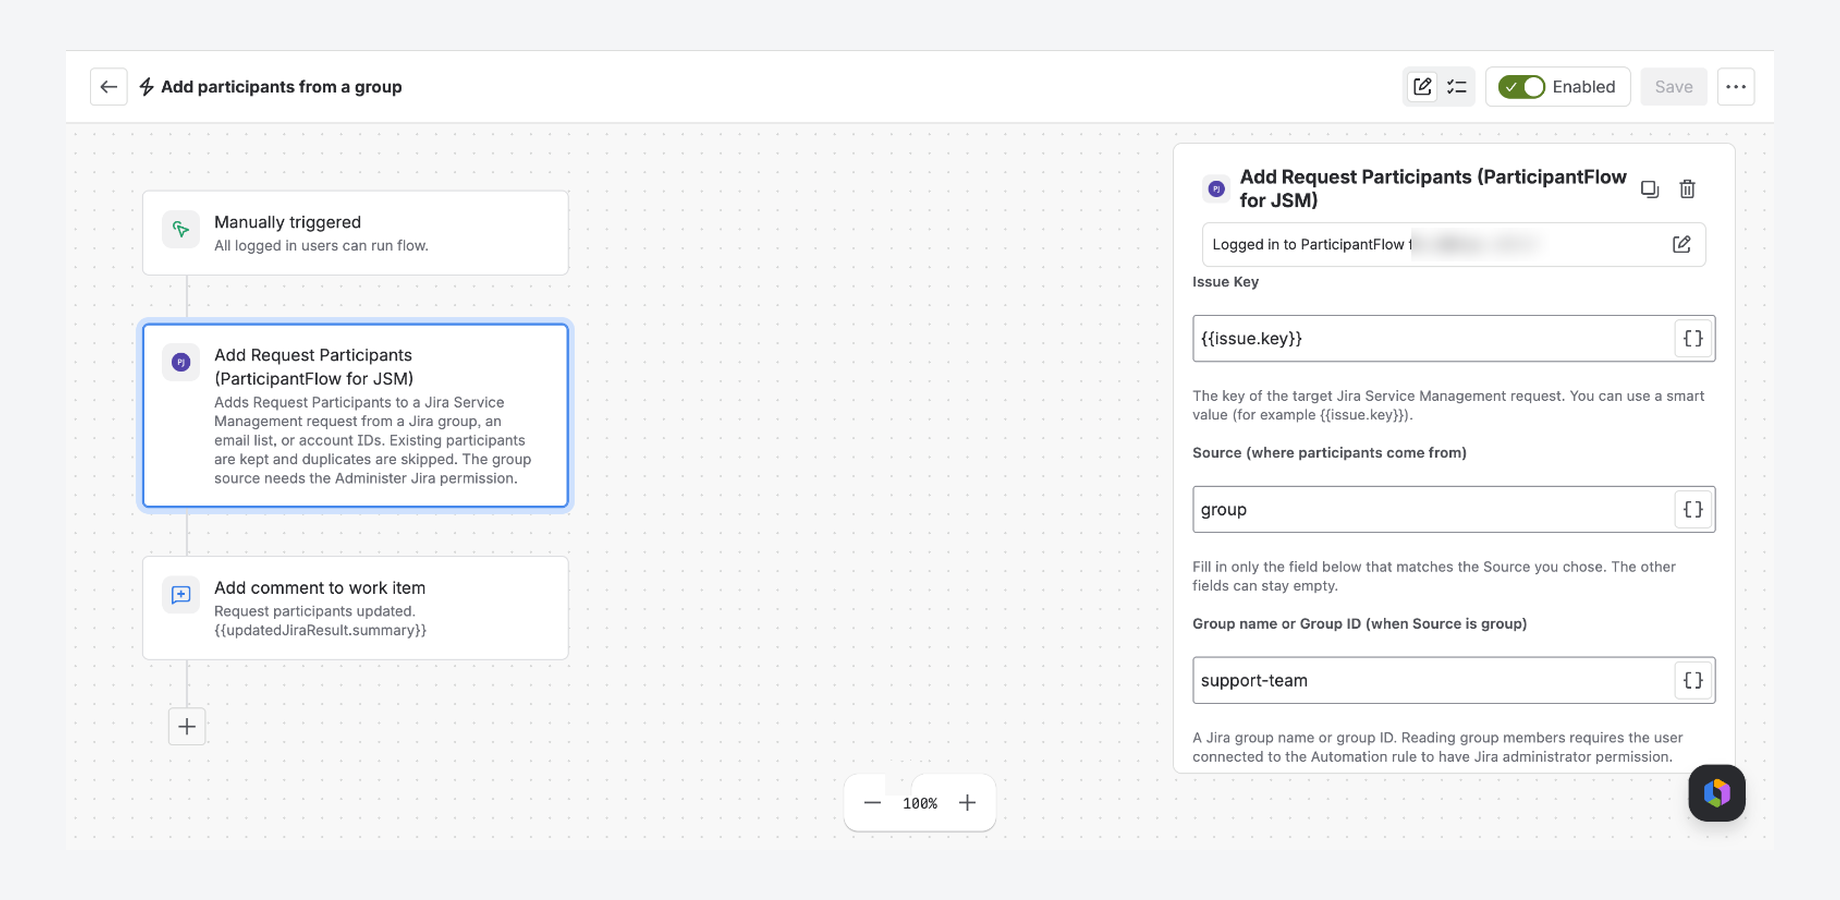The height and width of the screenshot is (900, 1840).
Task: Click the Source (where participants come from) label
Action: (1329, 453)
